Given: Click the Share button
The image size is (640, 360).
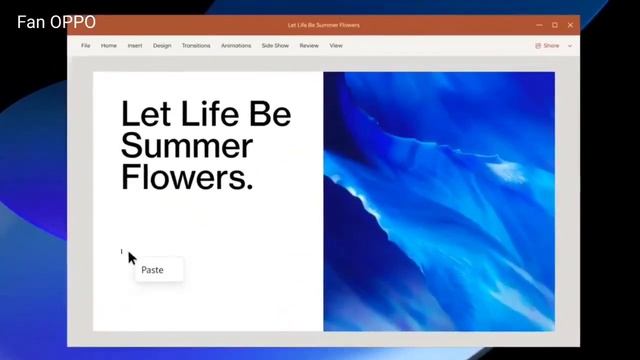Looking at the screenshot, I should [547, 46].
